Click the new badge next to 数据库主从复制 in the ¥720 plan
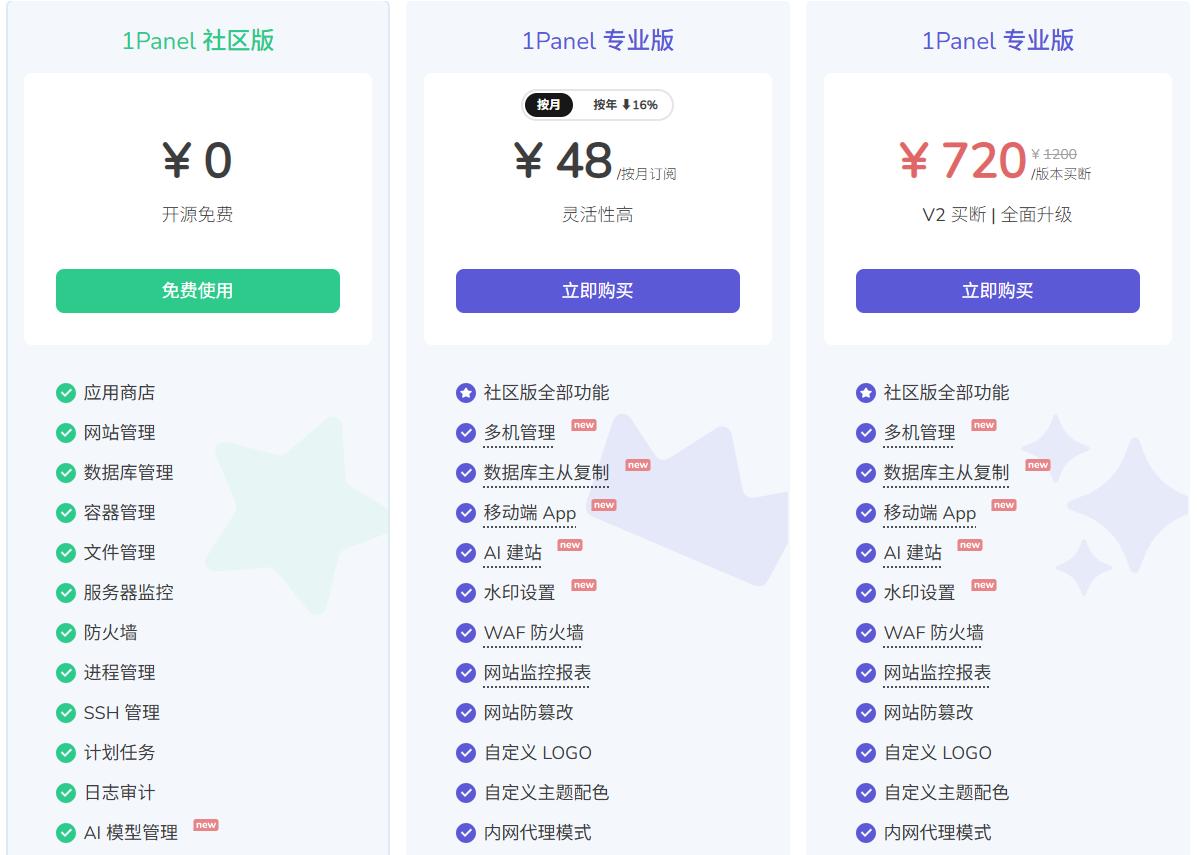Screen dimensions: 1197x855 [1038, 465]
